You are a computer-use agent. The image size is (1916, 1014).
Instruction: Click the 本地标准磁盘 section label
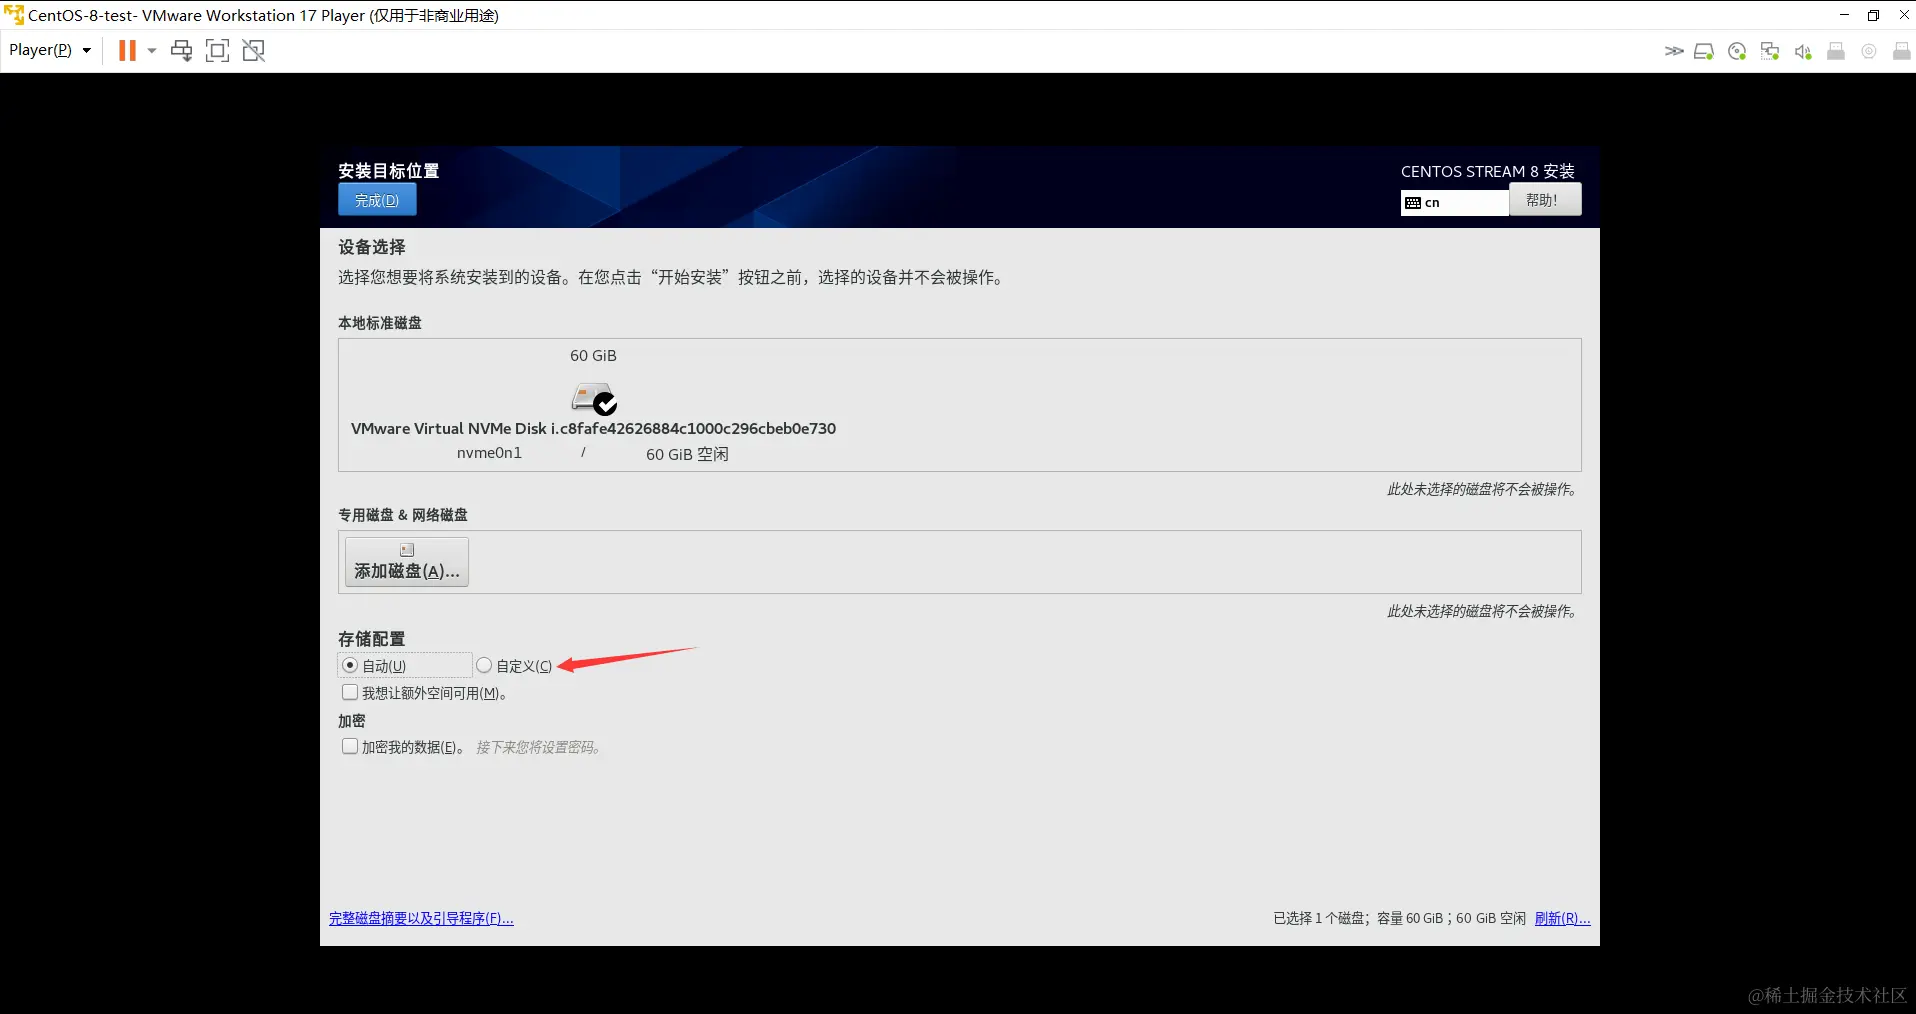click(380, 323)
